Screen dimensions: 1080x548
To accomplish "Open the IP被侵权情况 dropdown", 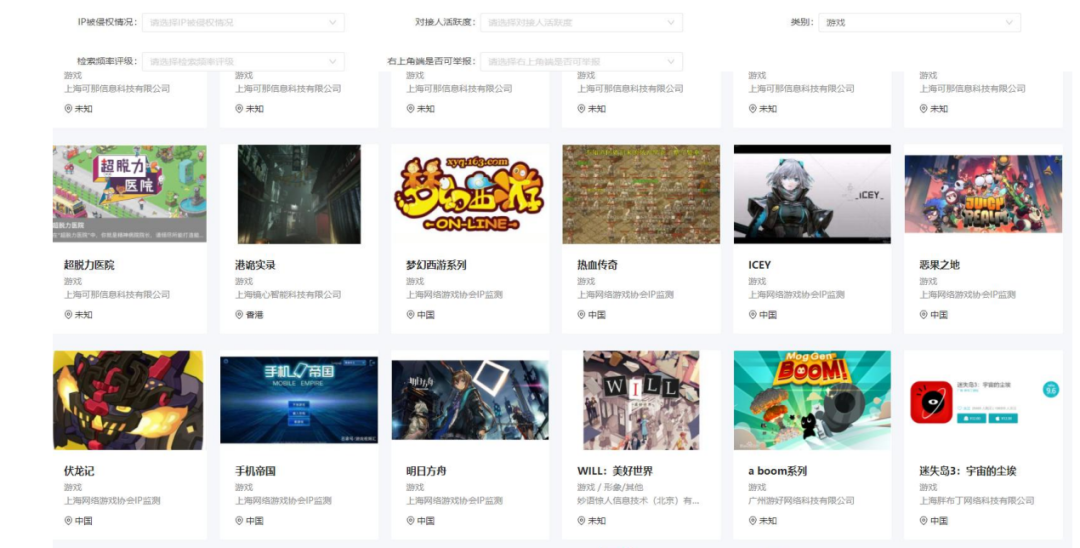I will 243,22.
